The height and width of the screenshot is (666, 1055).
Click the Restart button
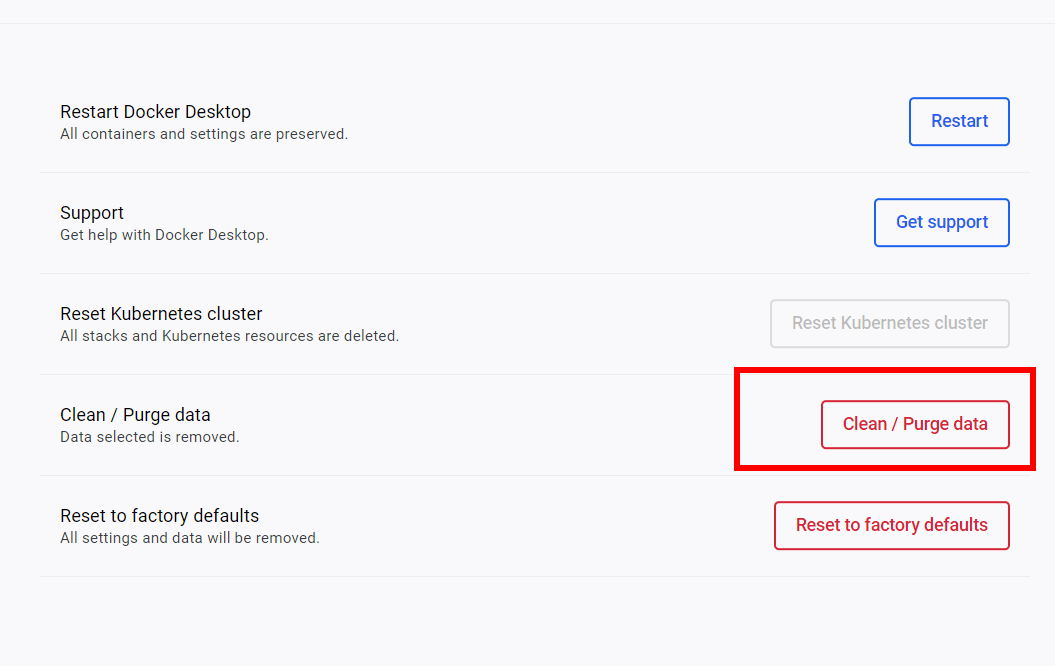pyautogui.click(x=959, y=121)
